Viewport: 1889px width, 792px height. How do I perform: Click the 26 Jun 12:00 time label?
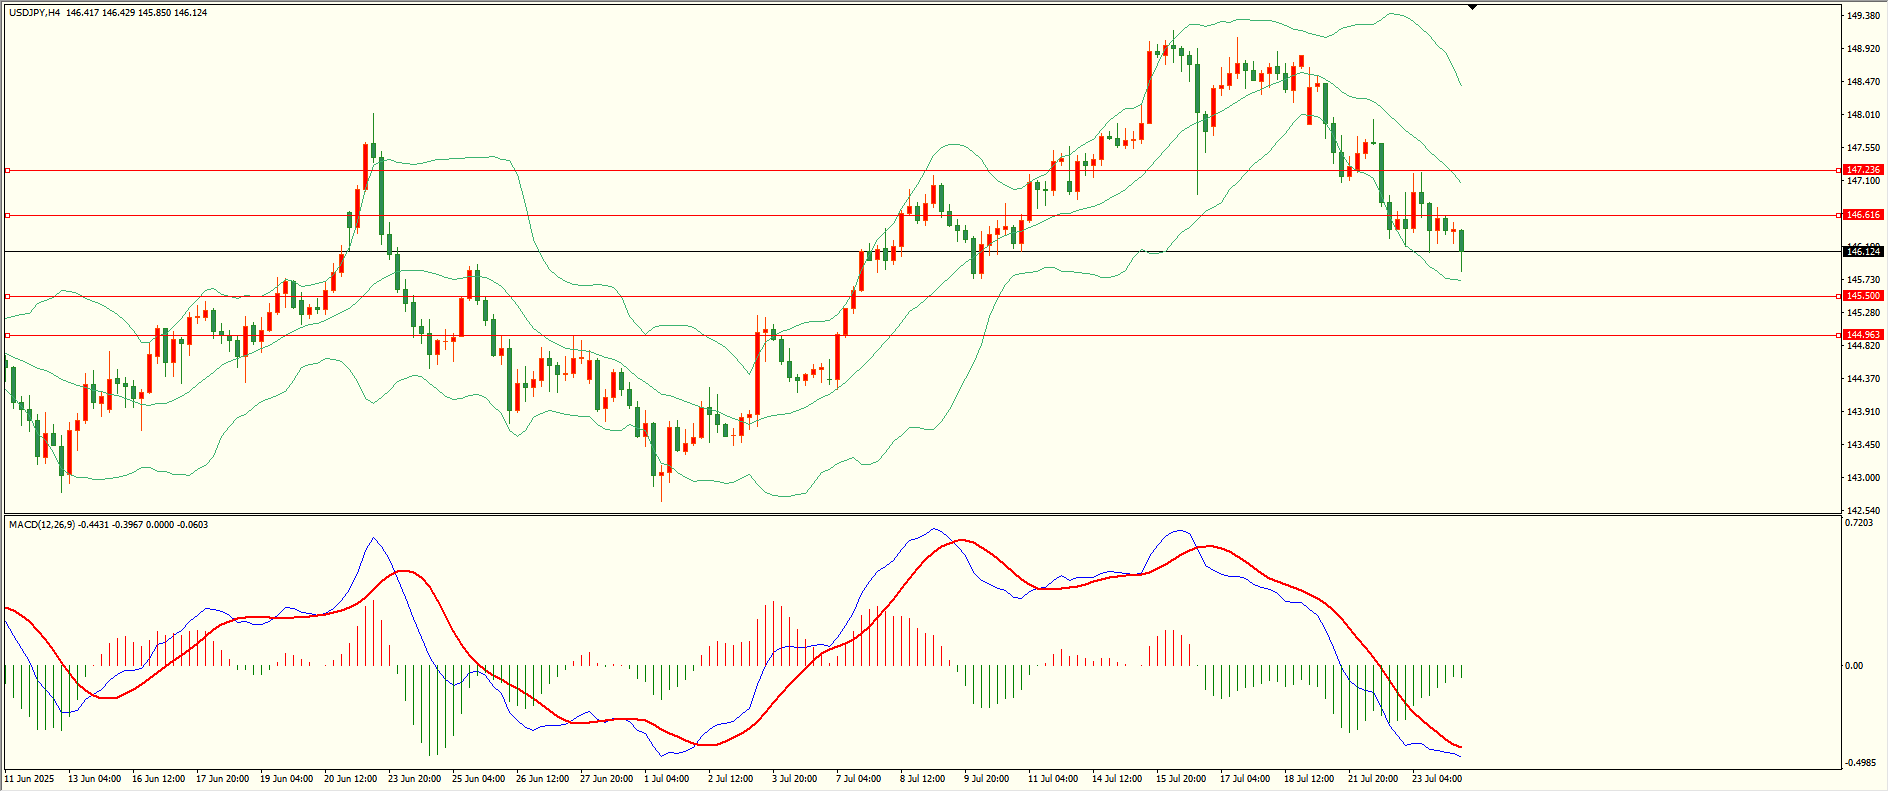point(542,778)
